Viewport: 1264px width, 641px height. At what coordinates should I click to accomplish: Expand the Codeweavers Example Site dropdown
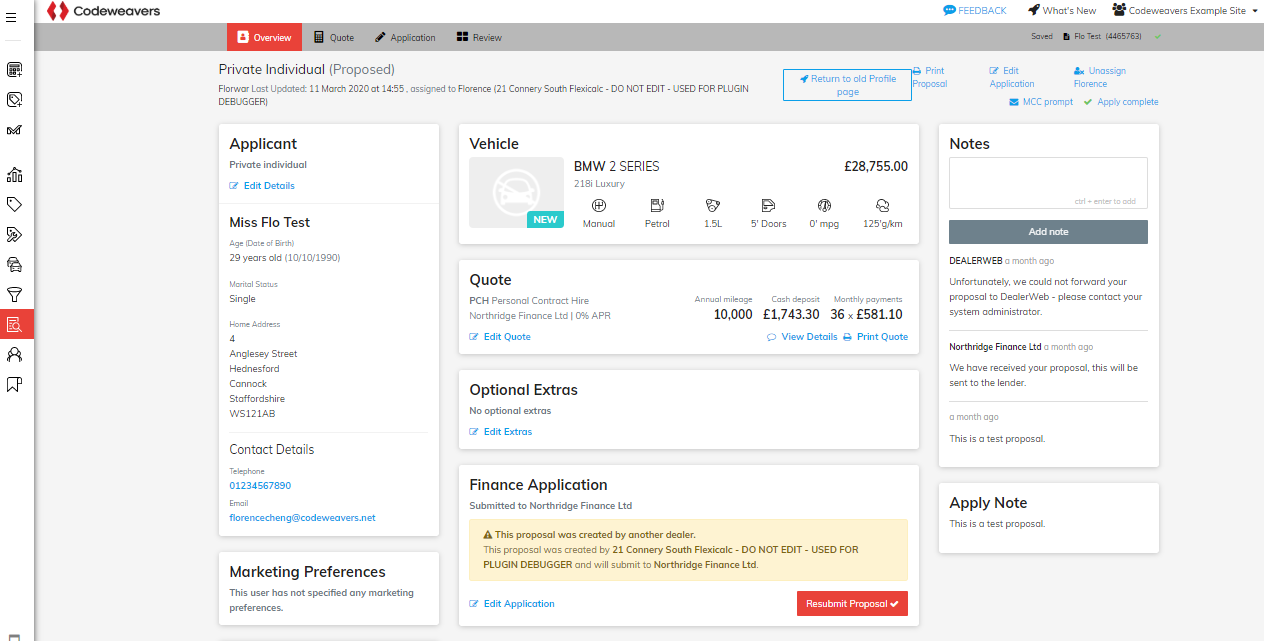1184,10
